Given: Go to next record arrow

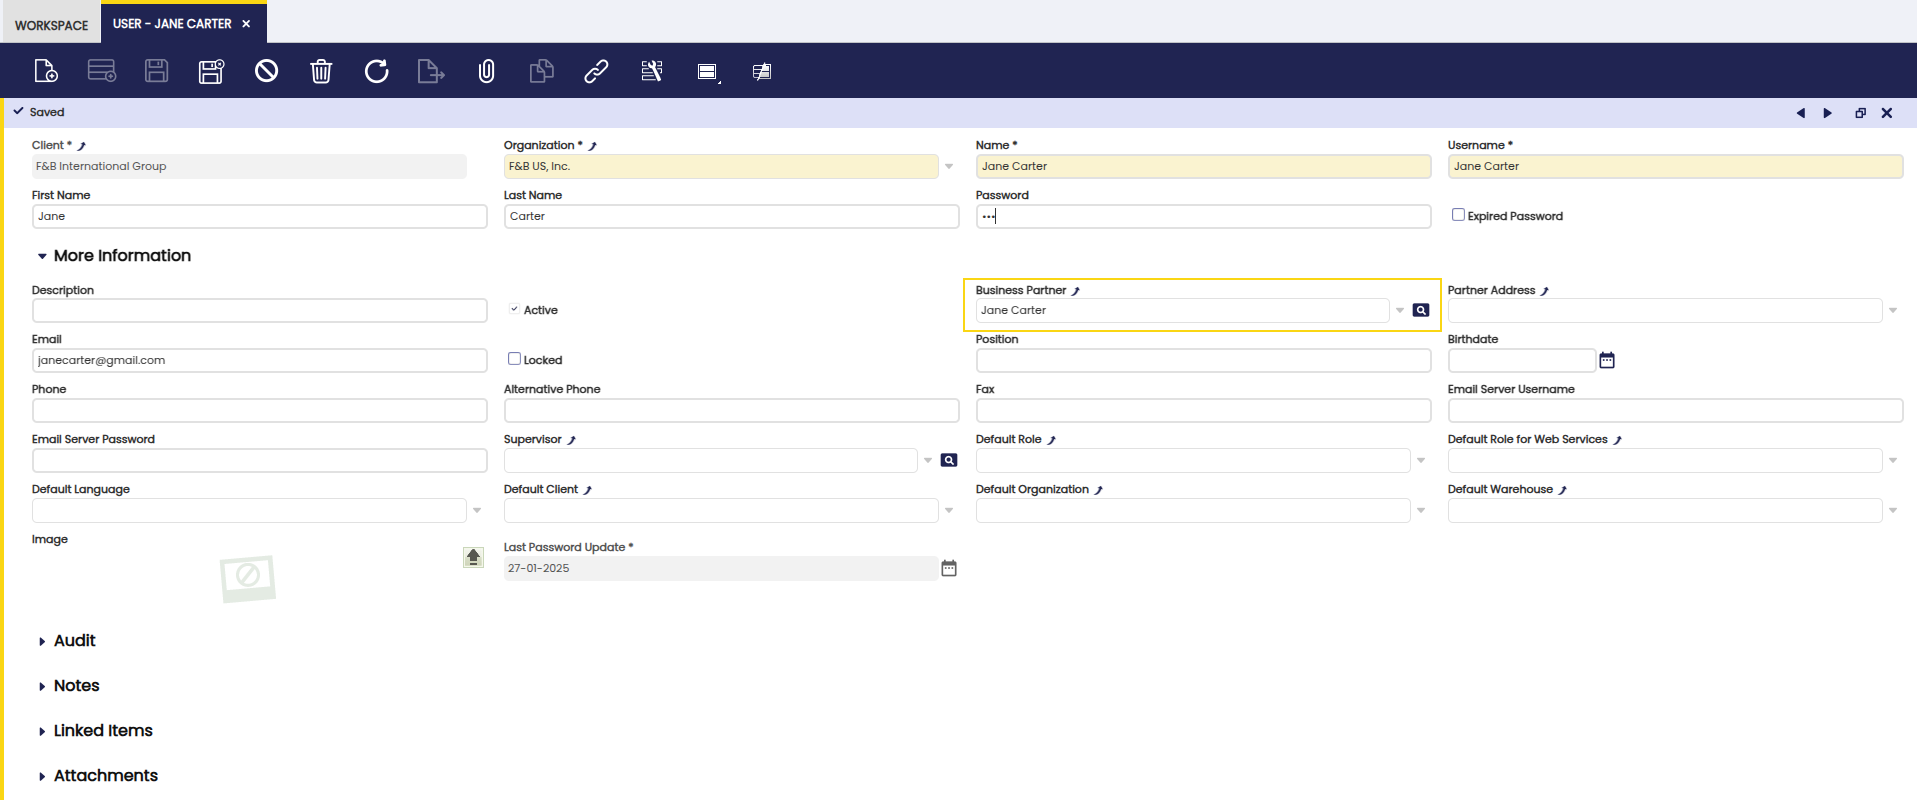Looking at the screenshot, I should pyautogui.click(x=1828, y=113).
